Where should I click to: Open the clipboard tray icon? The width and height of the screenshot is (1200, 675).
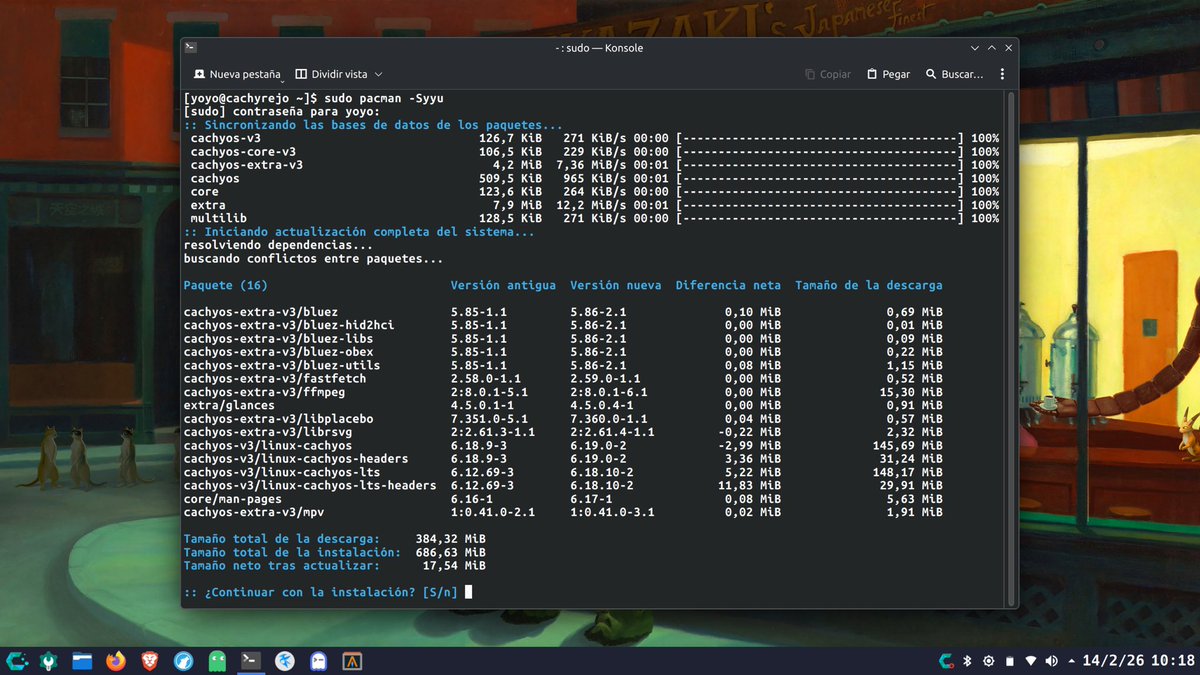1009,661
